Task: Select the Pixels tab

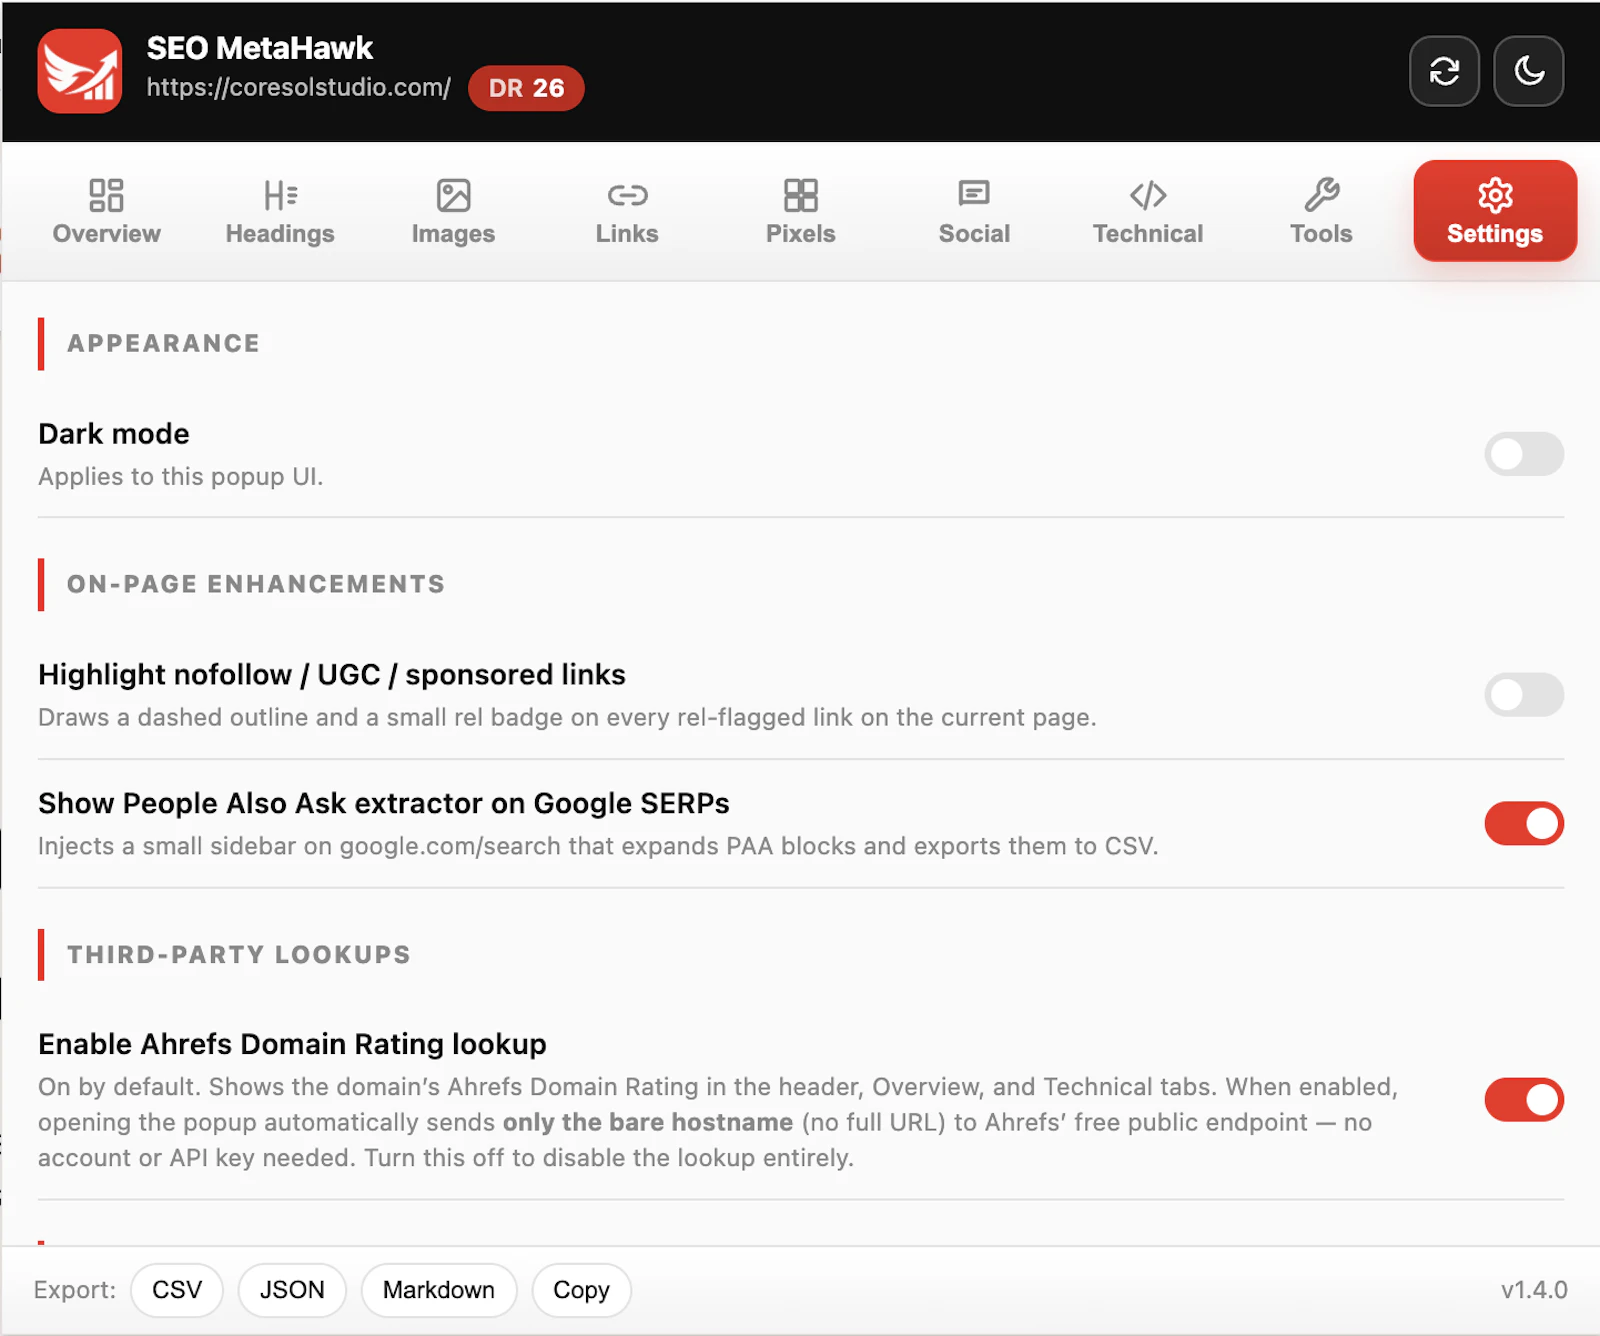Action: (x=800, y=211)
